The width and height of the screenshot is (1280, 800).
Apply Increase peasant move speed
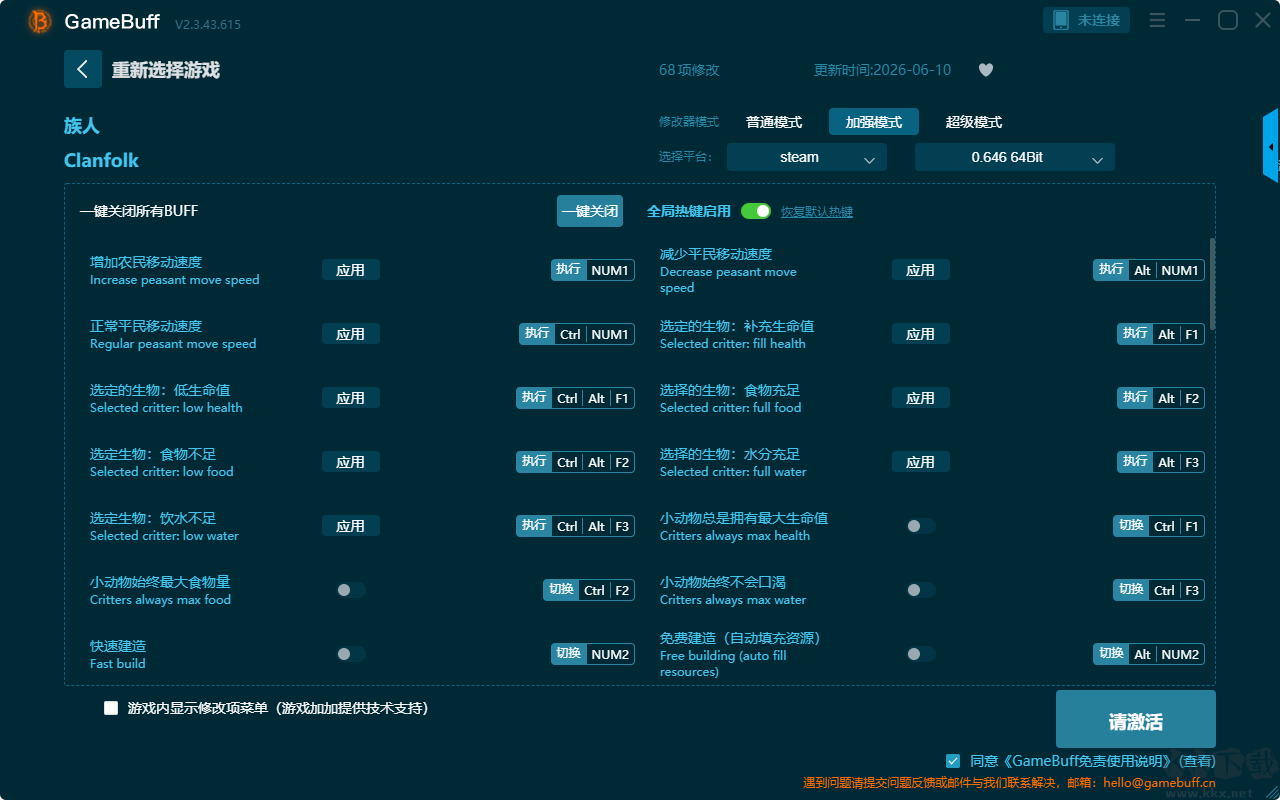tap(351, 270)
